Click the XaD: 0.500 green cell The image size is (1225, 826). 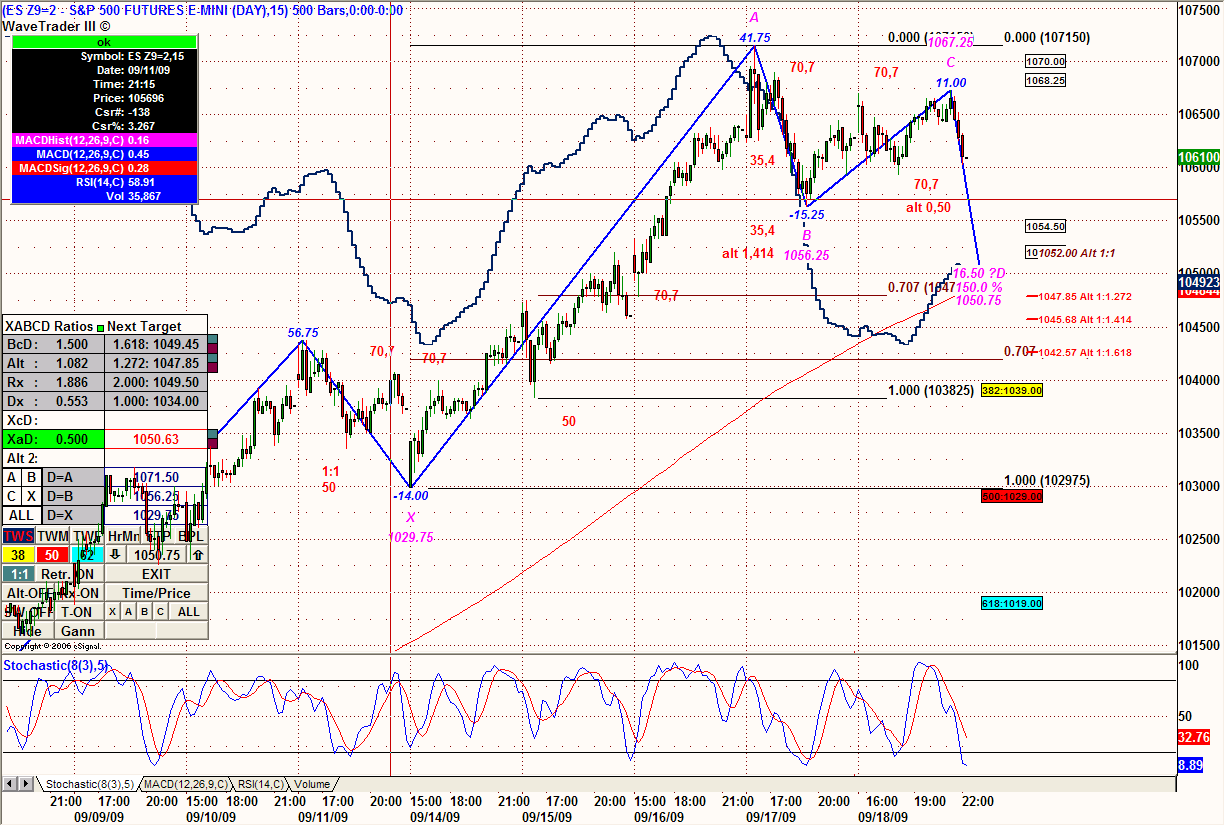pyautogui.click(x=53, y=439)
